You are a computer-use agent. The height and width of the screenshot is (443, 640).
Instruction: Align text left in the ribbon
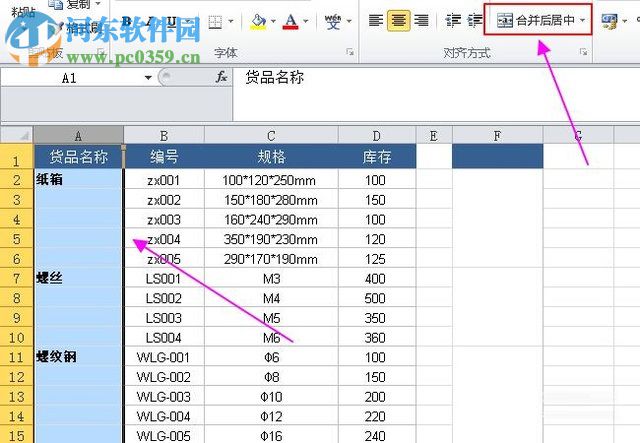tap(376, 20)
